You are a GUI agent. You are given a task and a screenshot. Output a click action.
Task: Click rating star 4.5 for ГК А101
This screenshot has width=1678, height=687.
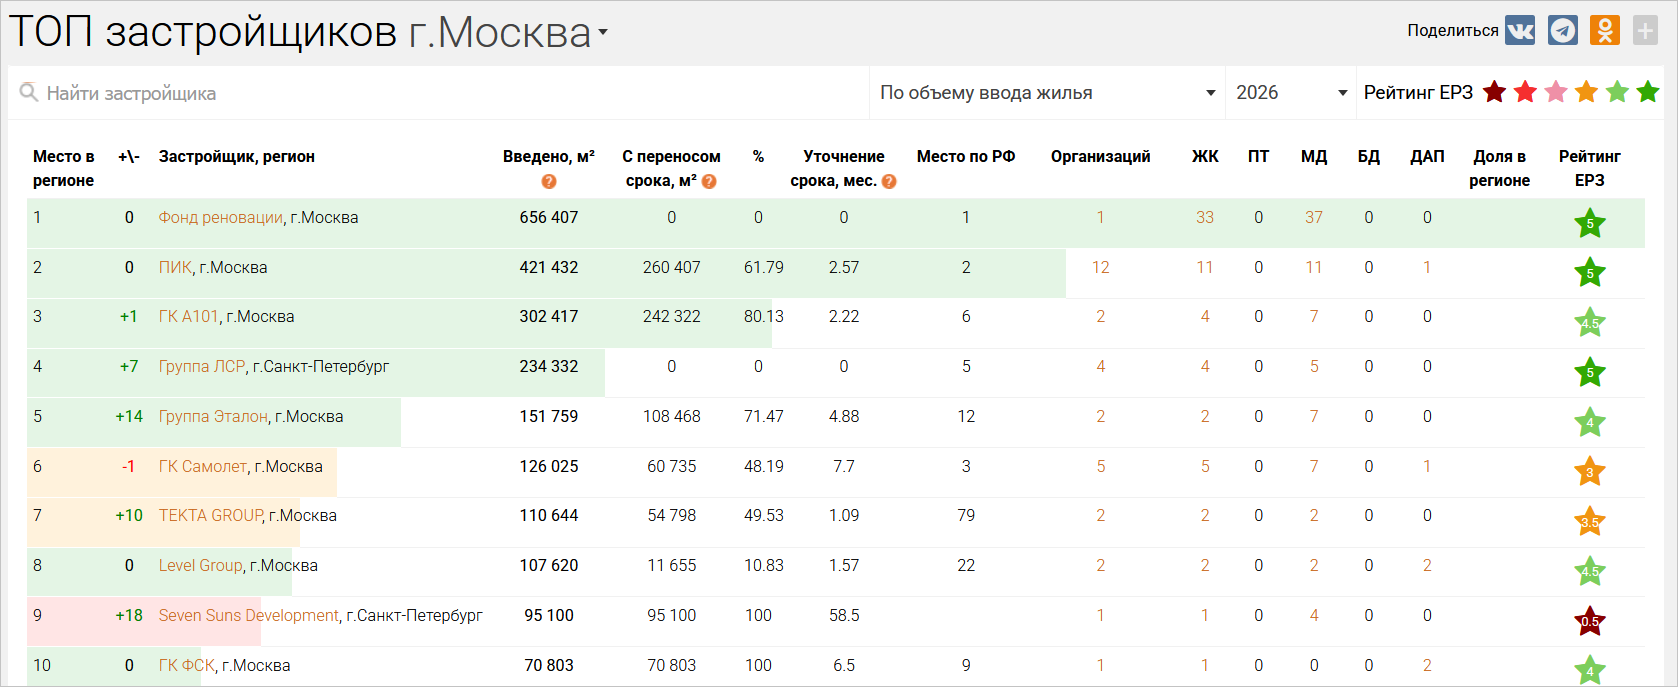1589,323
